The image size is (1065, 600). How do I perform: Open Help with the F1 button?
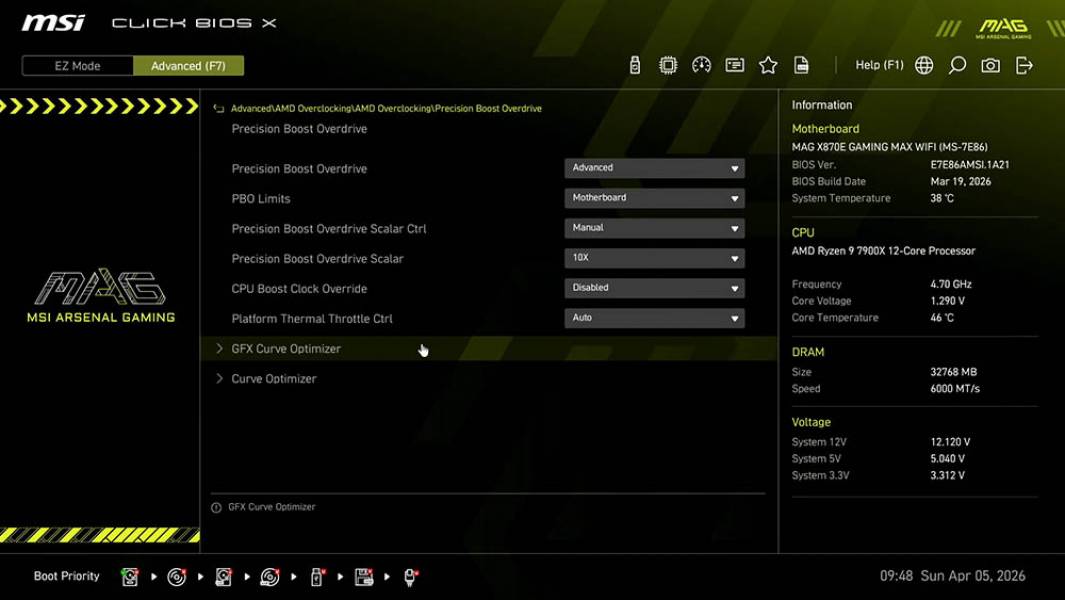click(878, 64)
